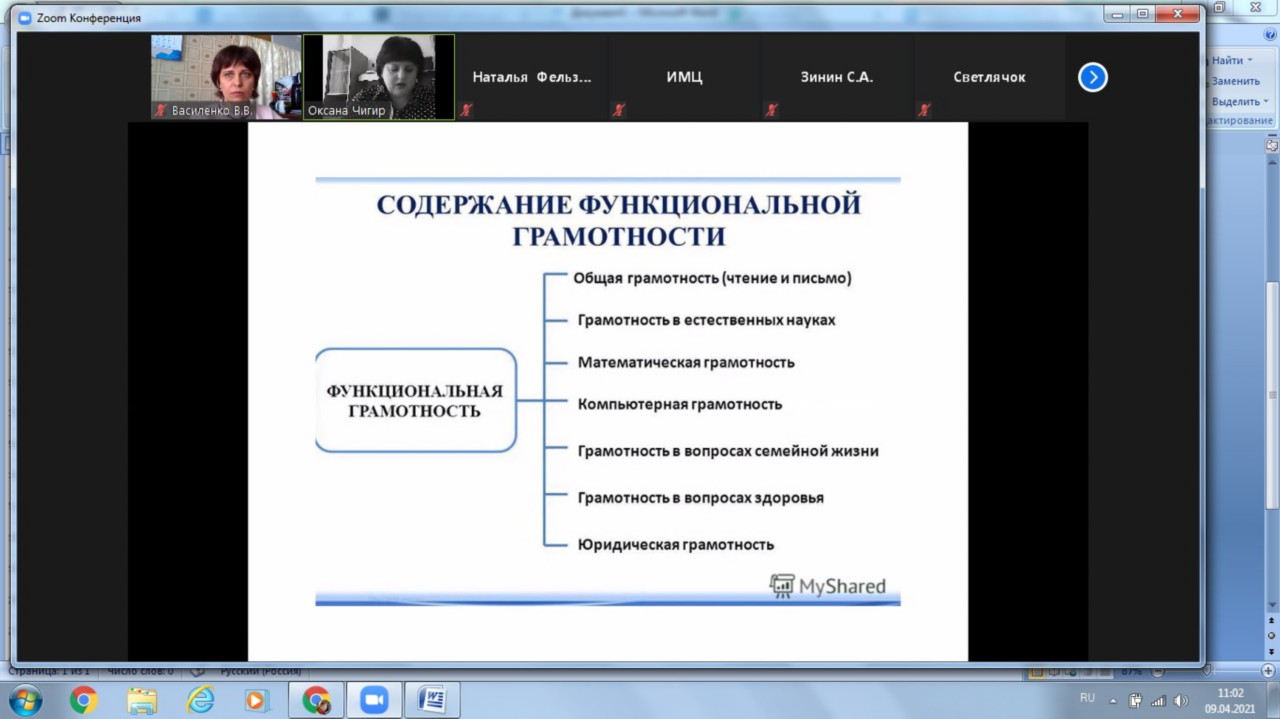Click the RU language indicator
The width and height of the screenshot is (1280, 719).
[x=1087, y=698]
